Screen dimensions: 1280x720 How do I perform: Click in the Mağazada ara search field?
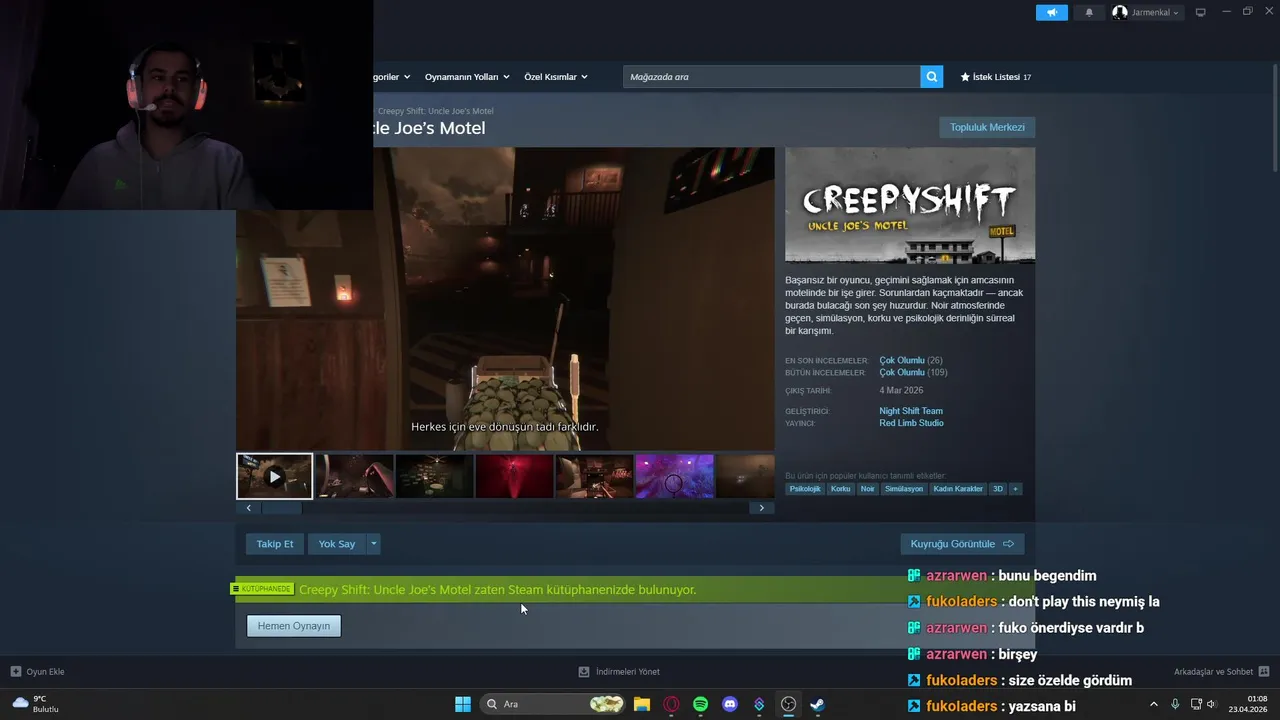(772, 77)
